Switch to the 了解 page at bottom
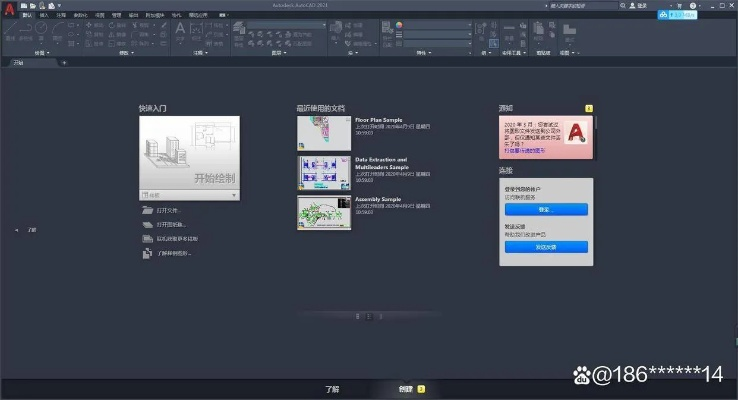Screen dimensions: 738x400 click(x=332, y=389)
